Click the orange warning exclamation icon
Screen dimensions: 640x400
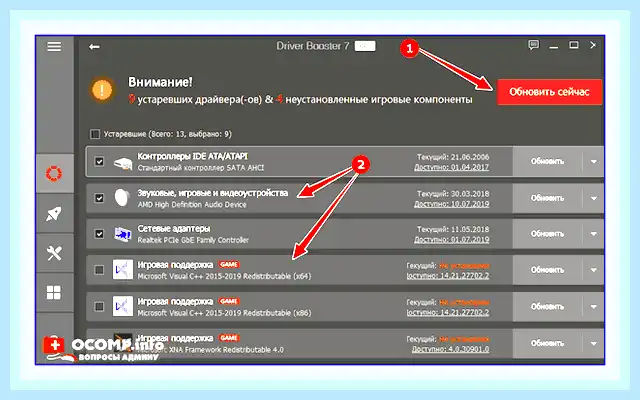coord(102,89)
